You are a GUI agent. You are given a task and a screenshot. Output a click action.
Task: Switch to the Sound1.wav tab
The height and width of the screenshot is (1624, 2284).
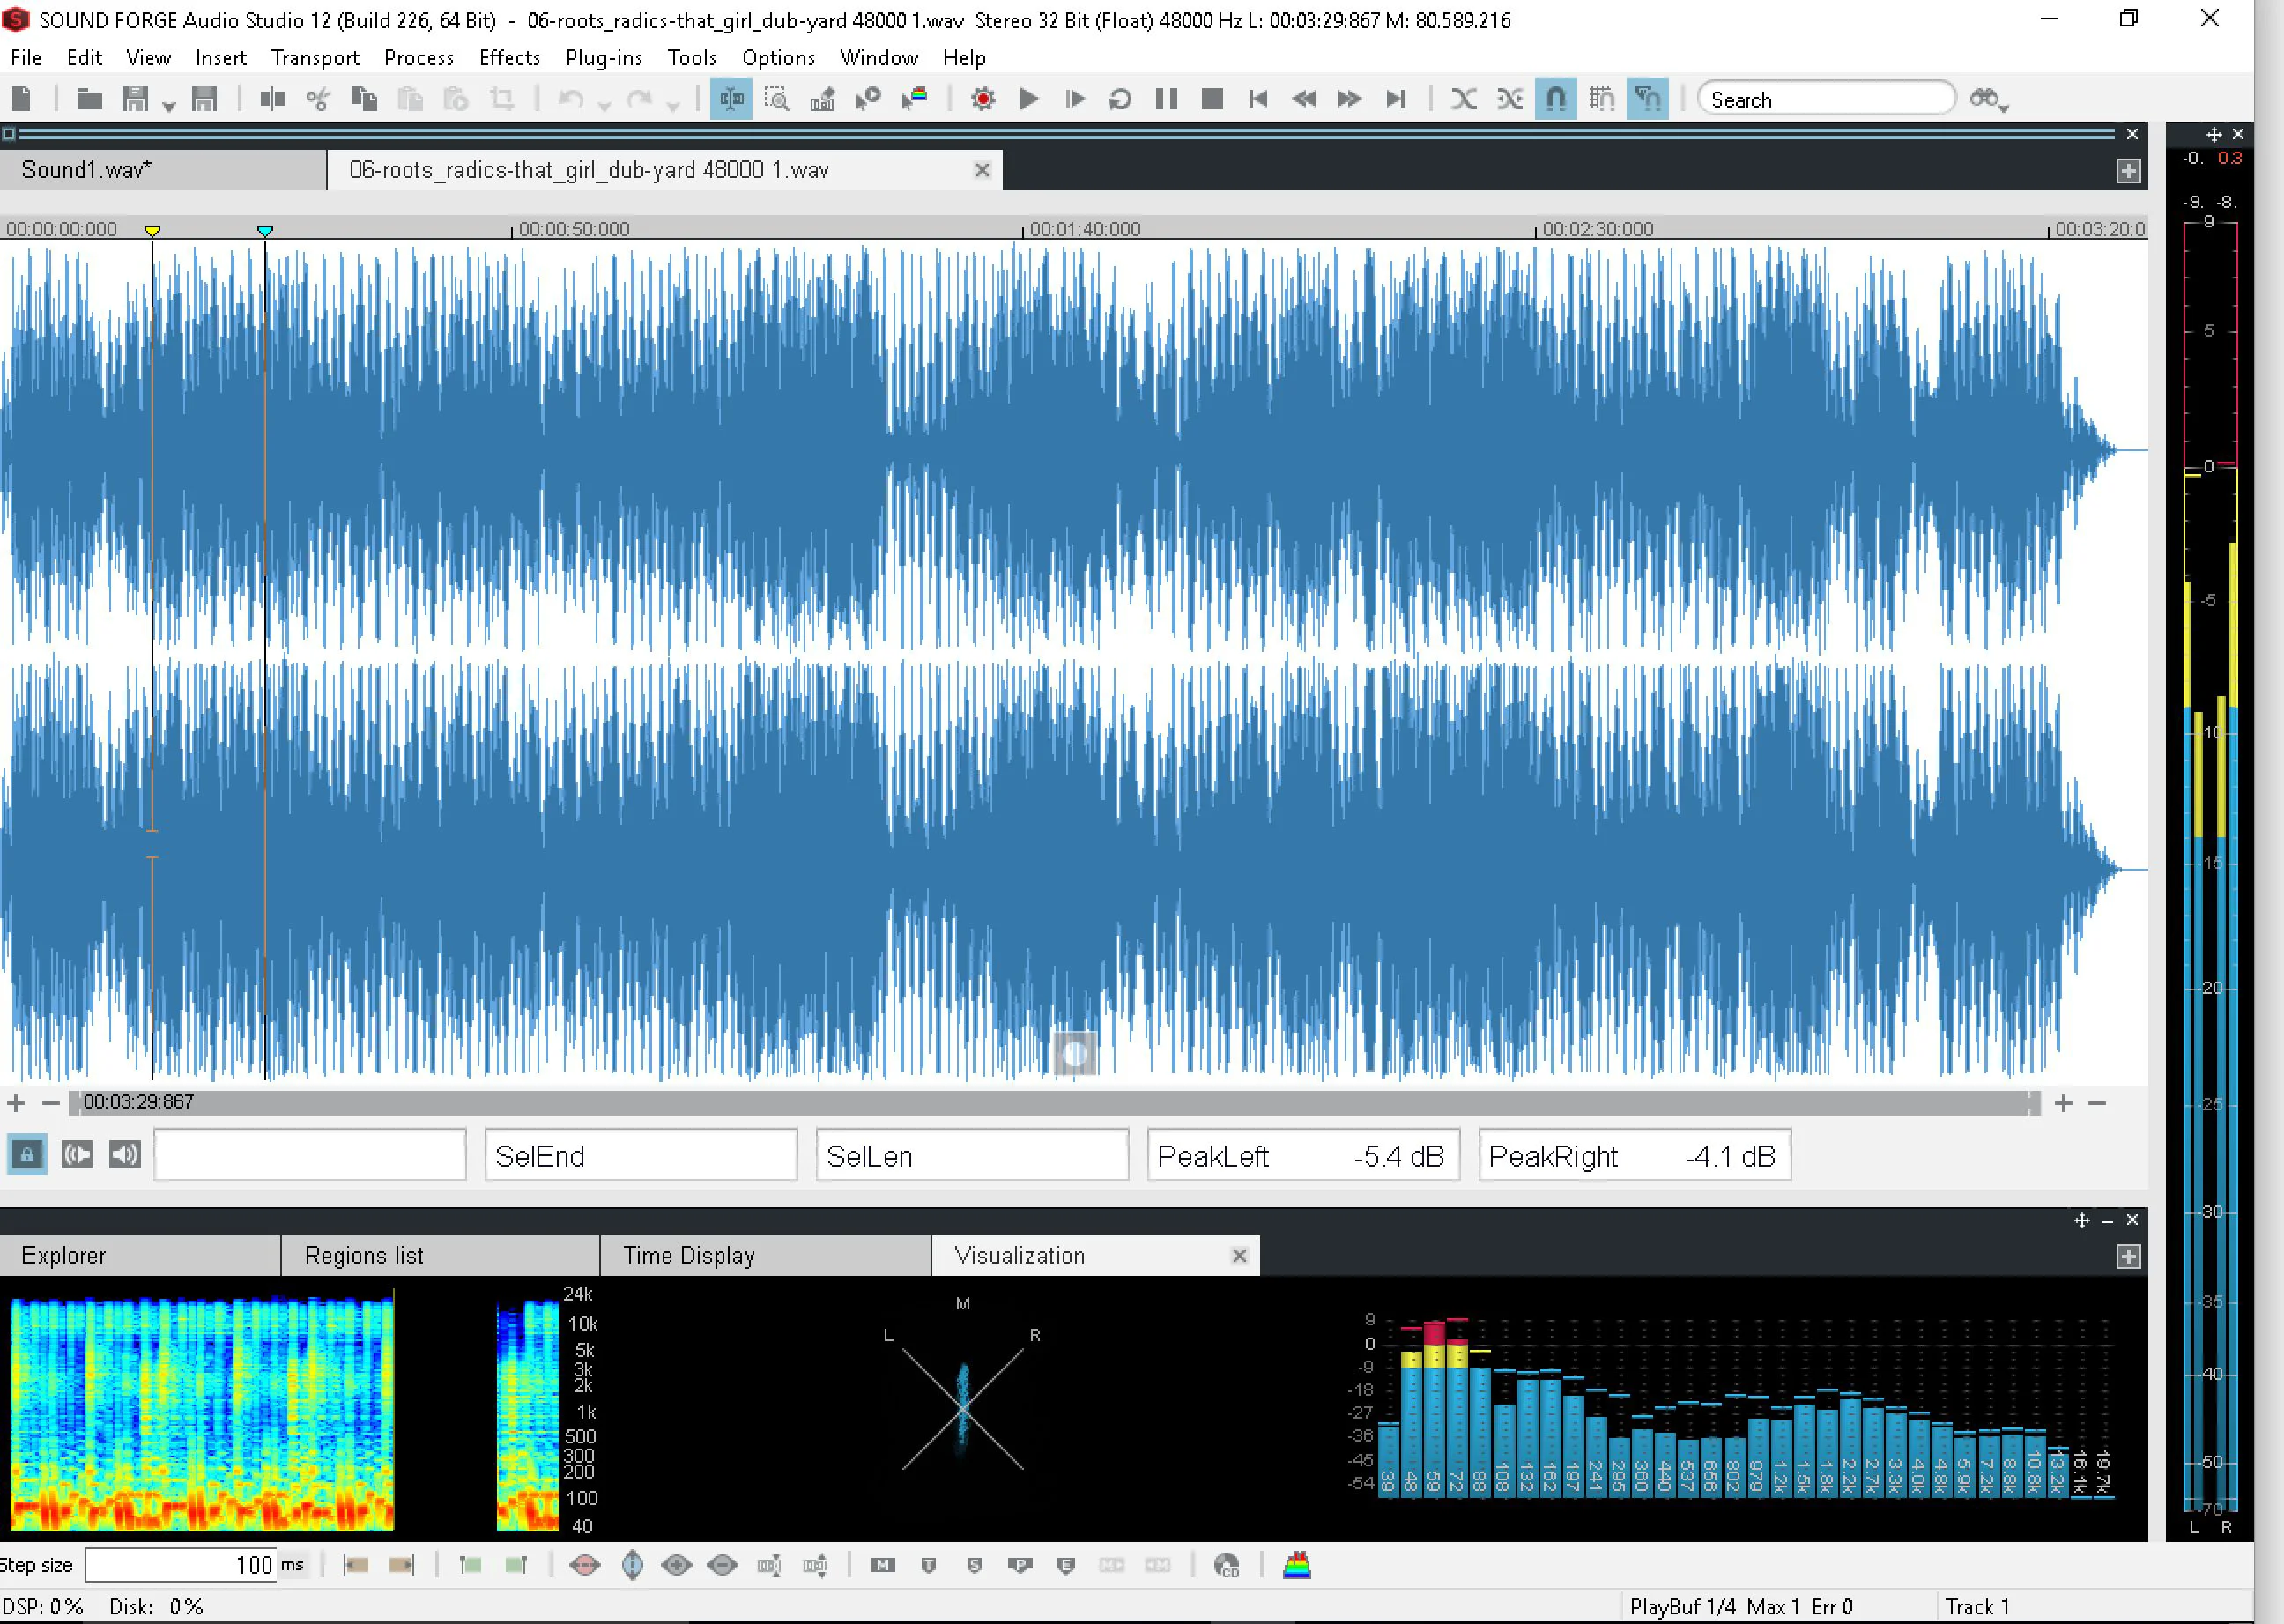[88, 170]
